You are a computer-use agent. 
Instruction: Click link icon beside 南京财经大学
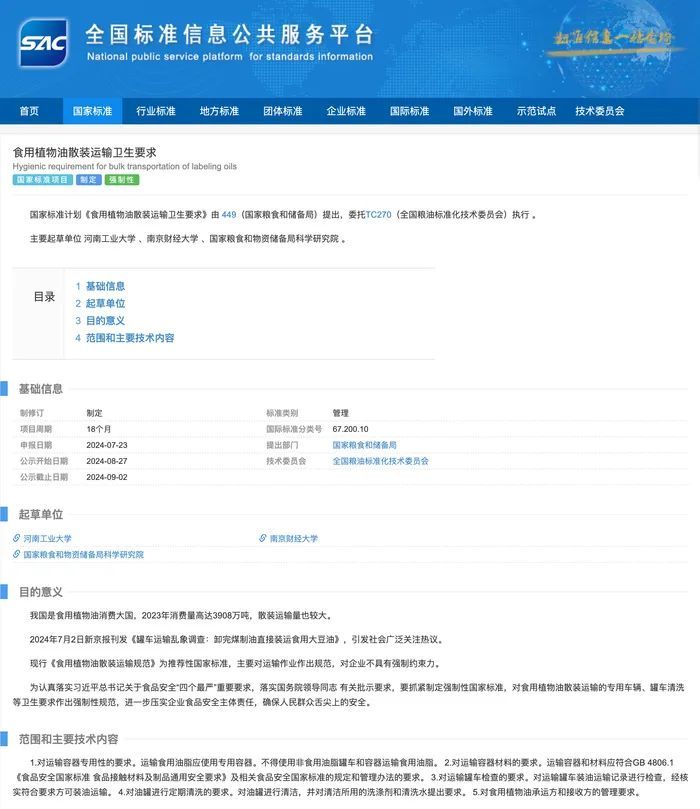coord(263,539)
